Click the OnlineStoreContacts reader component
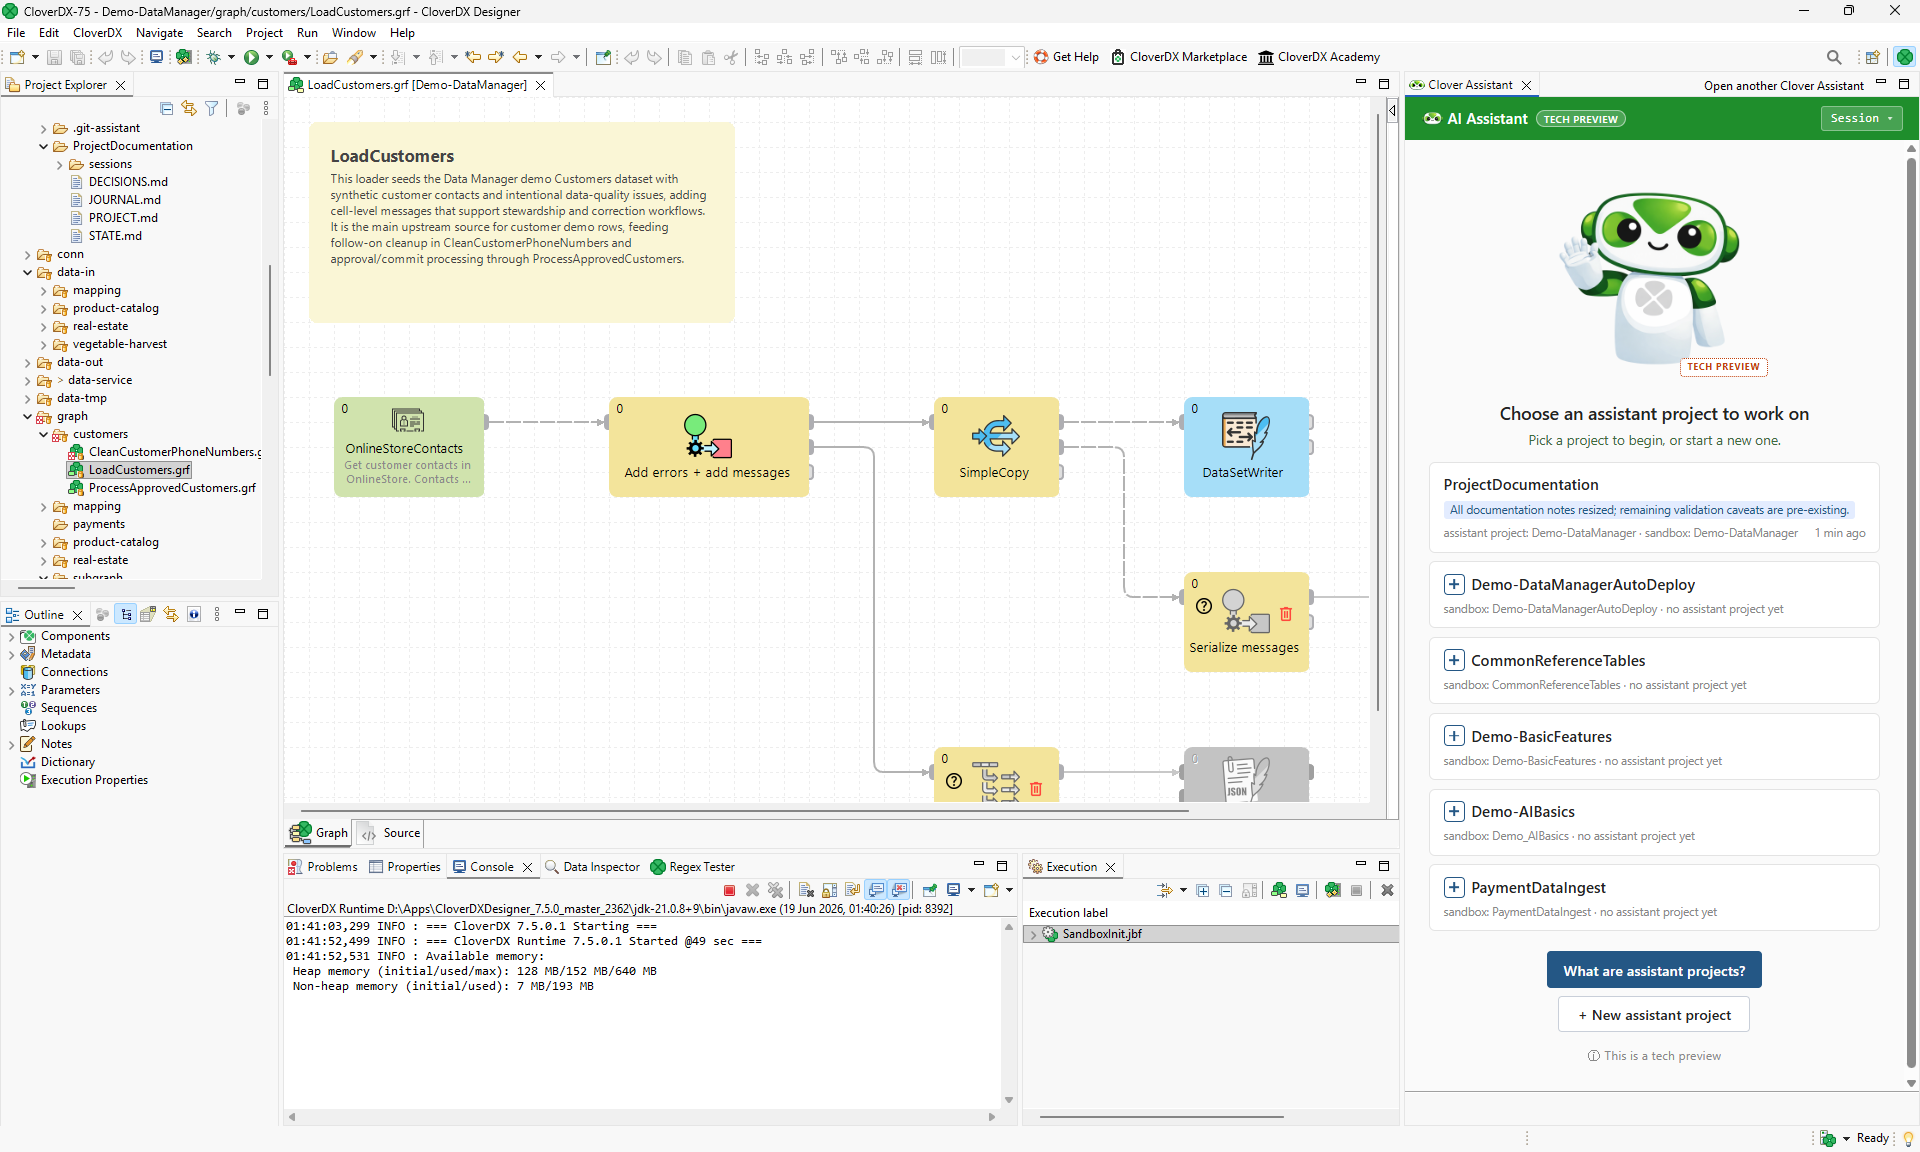 [409, 447]
